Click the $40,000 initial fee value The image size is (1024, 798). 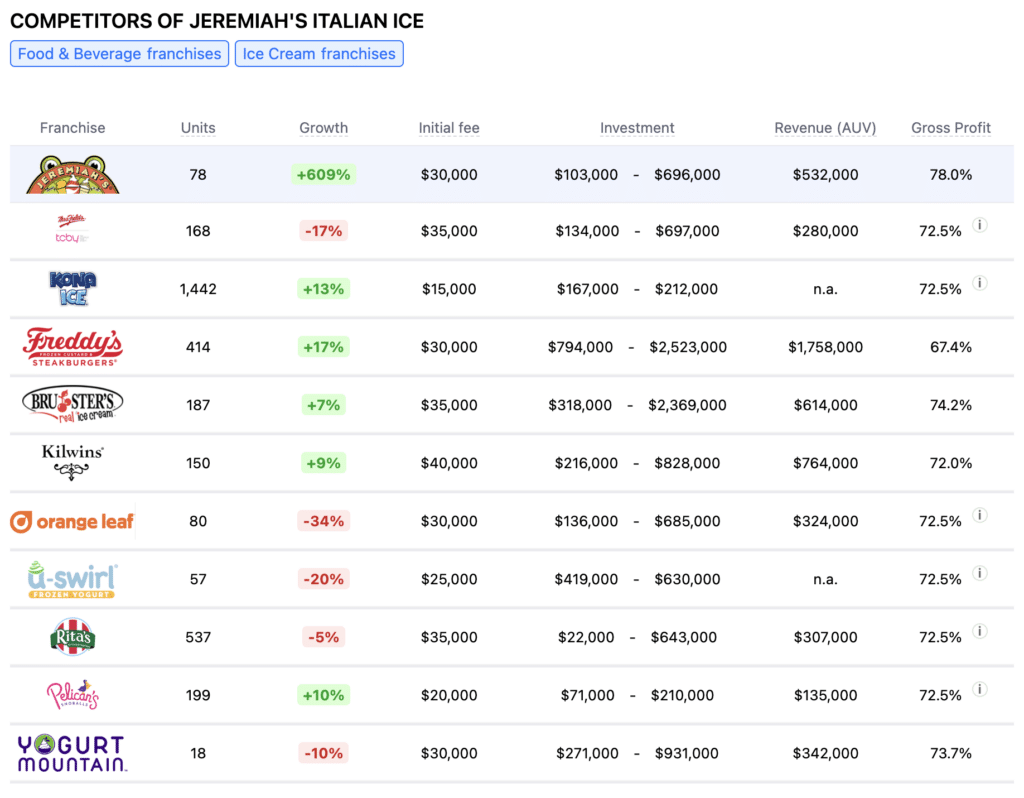[449, 463]
